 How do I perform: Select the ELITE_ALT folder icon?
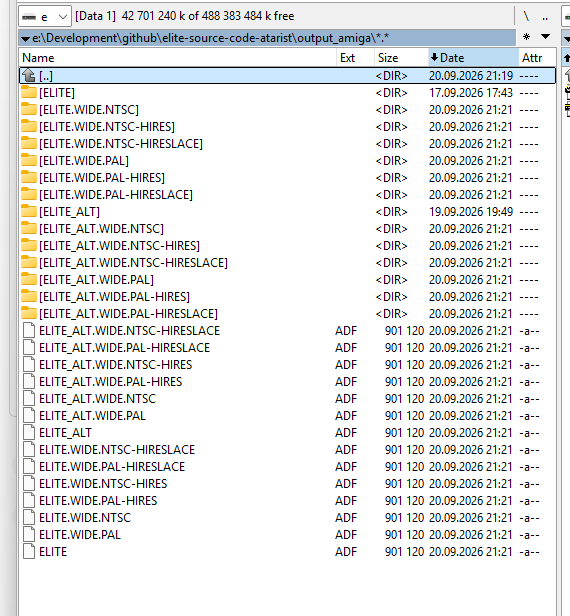29,211
